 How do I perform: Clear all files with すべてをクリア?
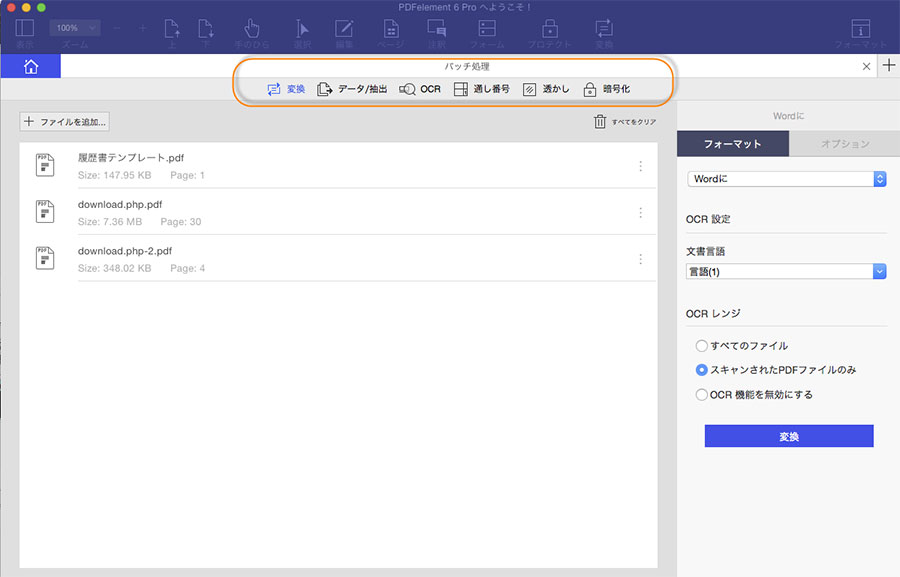click(625, 122)
